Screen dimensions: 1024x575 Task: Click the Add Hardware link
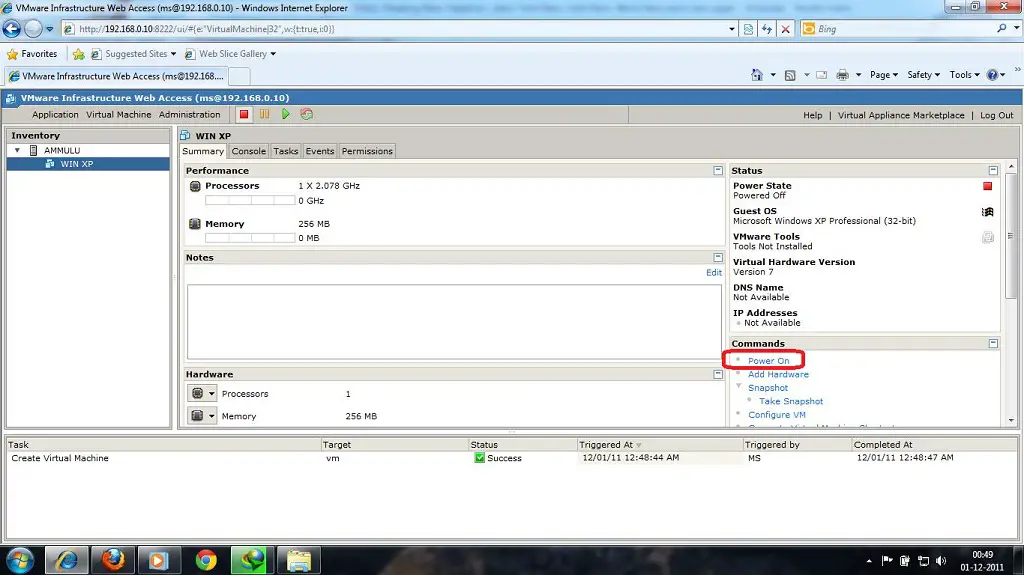coord(778,374)
